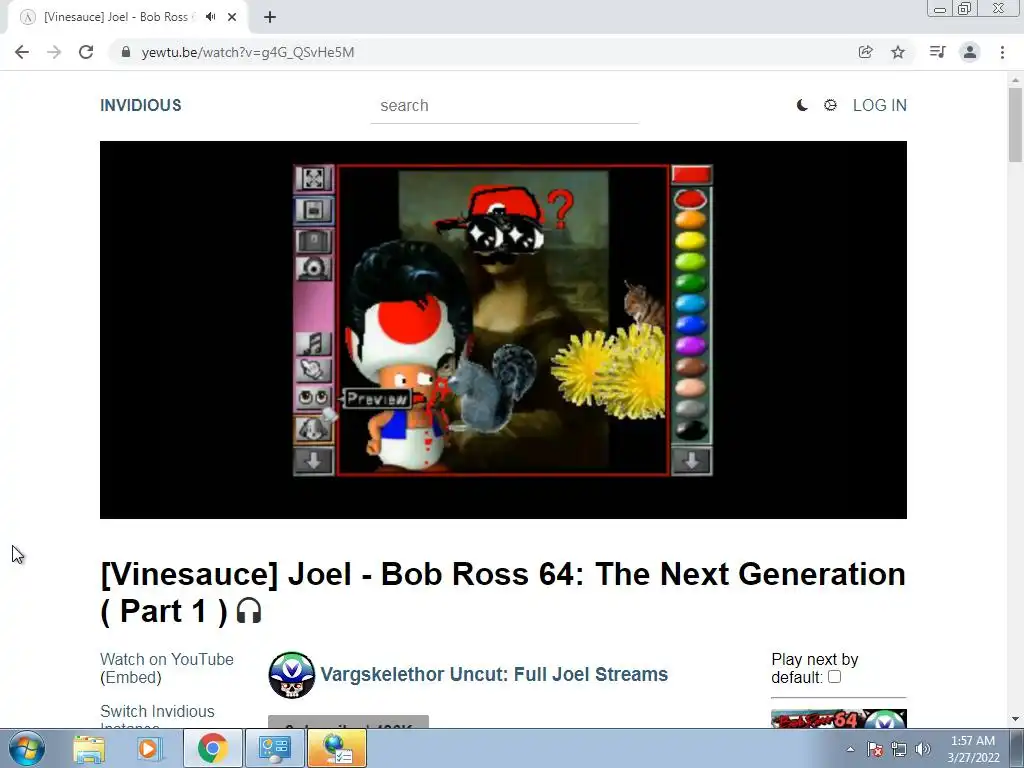Click the LOG IN link
Screen dimensions: 1024x768
coord(880,105)
